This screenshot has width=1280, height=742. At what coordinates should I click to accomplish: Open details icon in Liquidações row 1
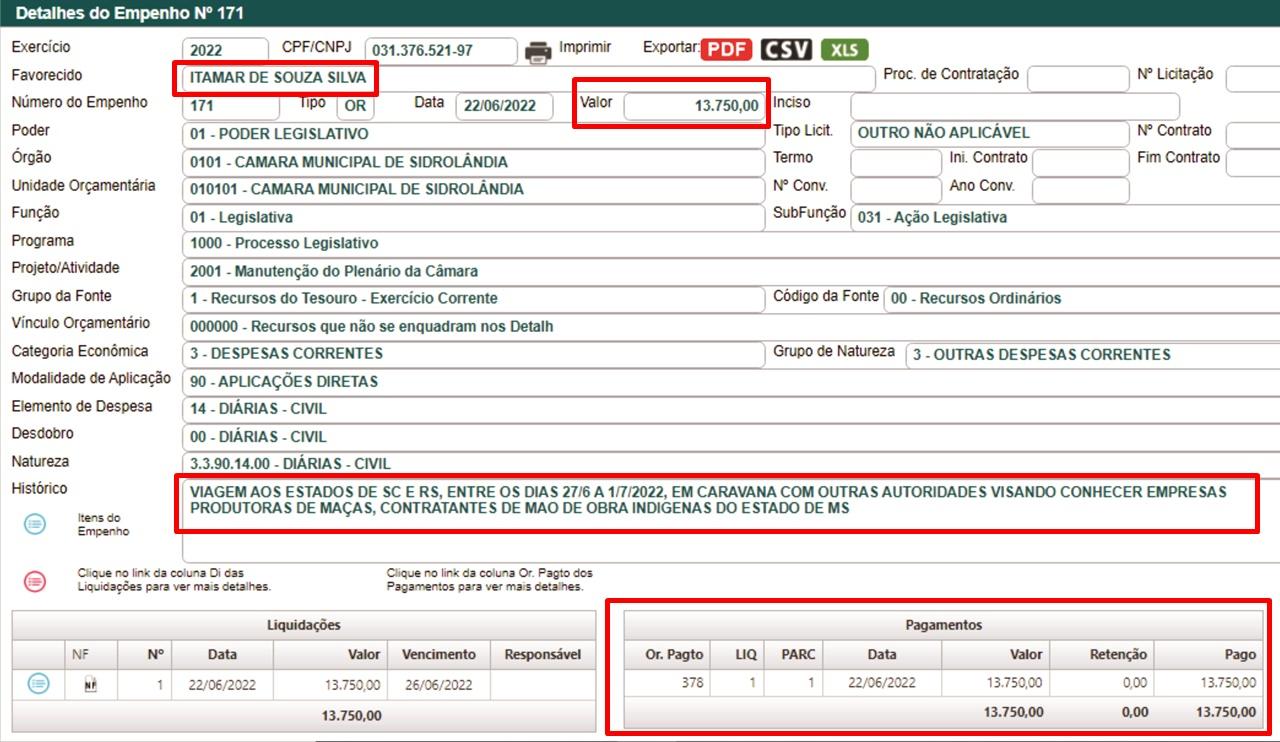coord(38,684)
